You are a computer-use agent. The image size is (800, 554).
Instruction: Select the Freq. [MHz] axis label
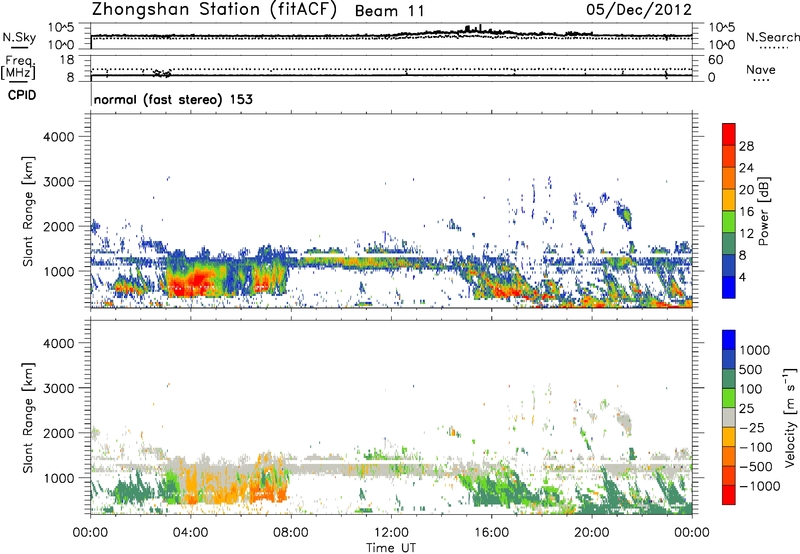pos(19,68)
